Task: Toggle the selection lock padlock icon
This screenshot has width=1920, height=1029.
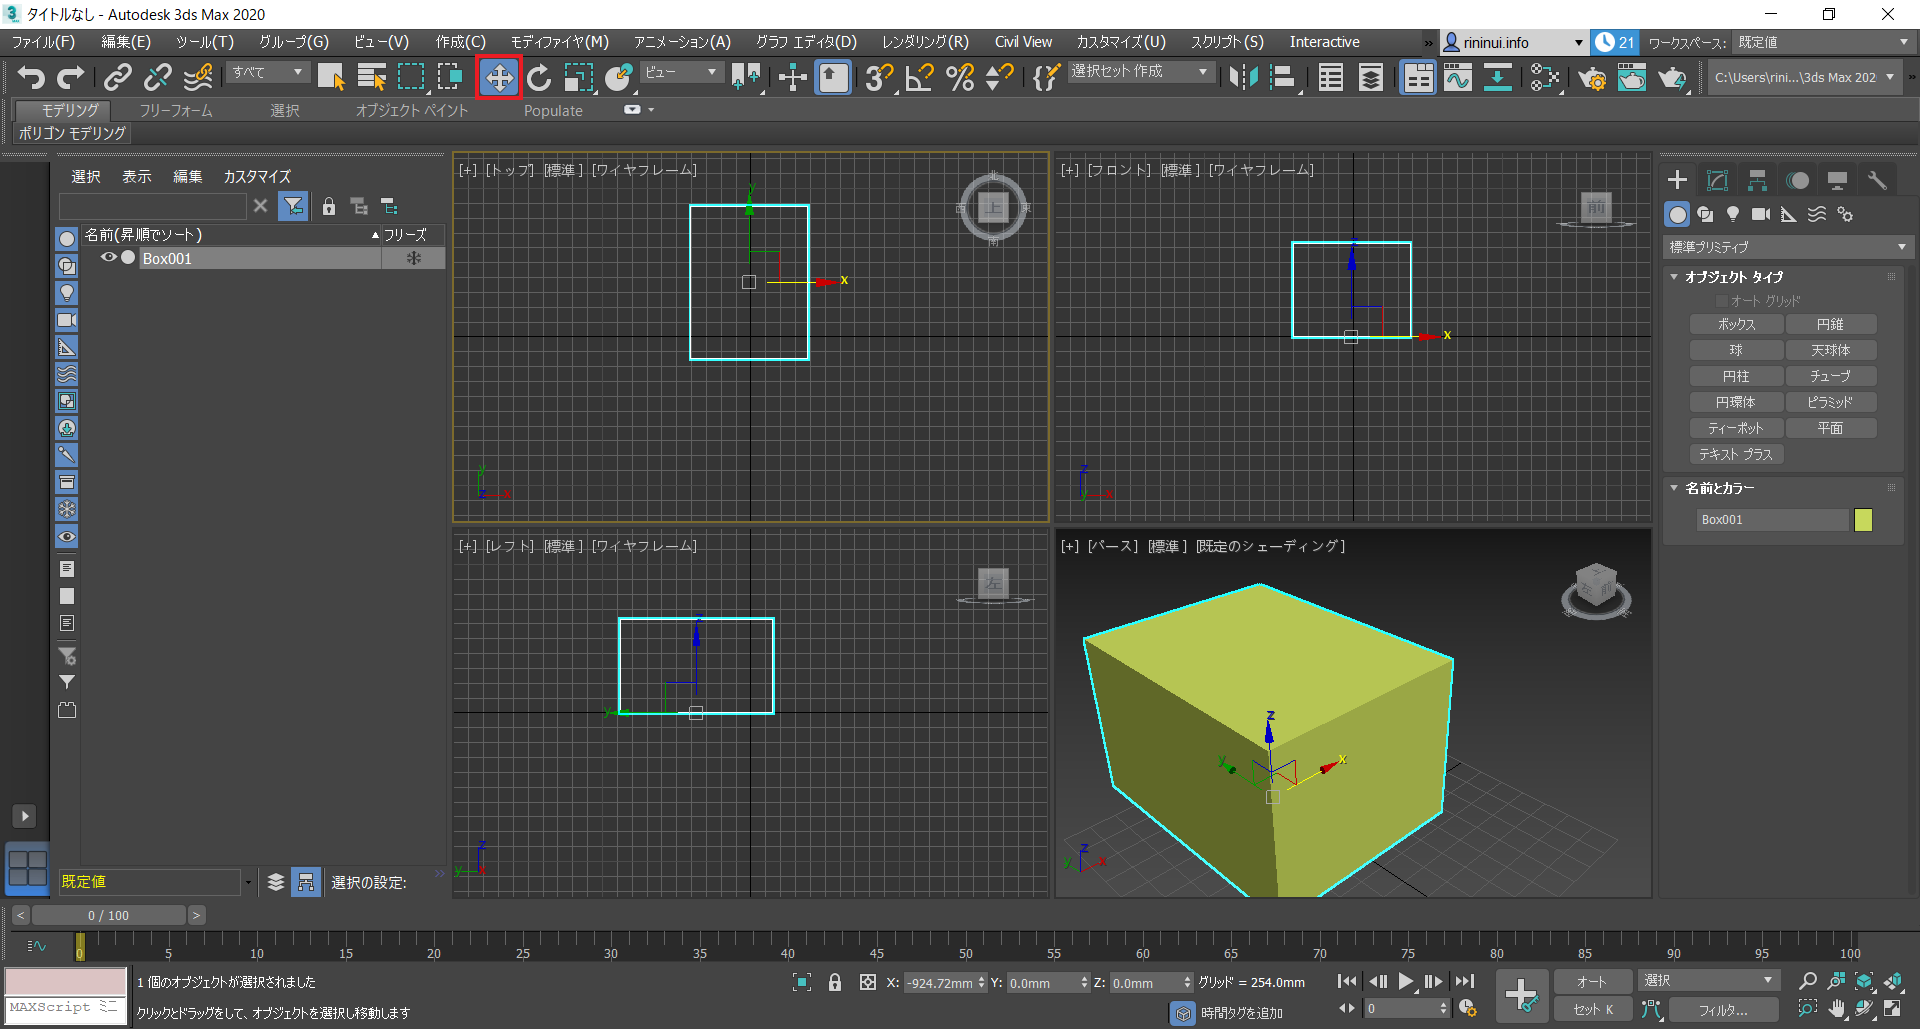Action: pyautogui.click(x=835, y=983)
